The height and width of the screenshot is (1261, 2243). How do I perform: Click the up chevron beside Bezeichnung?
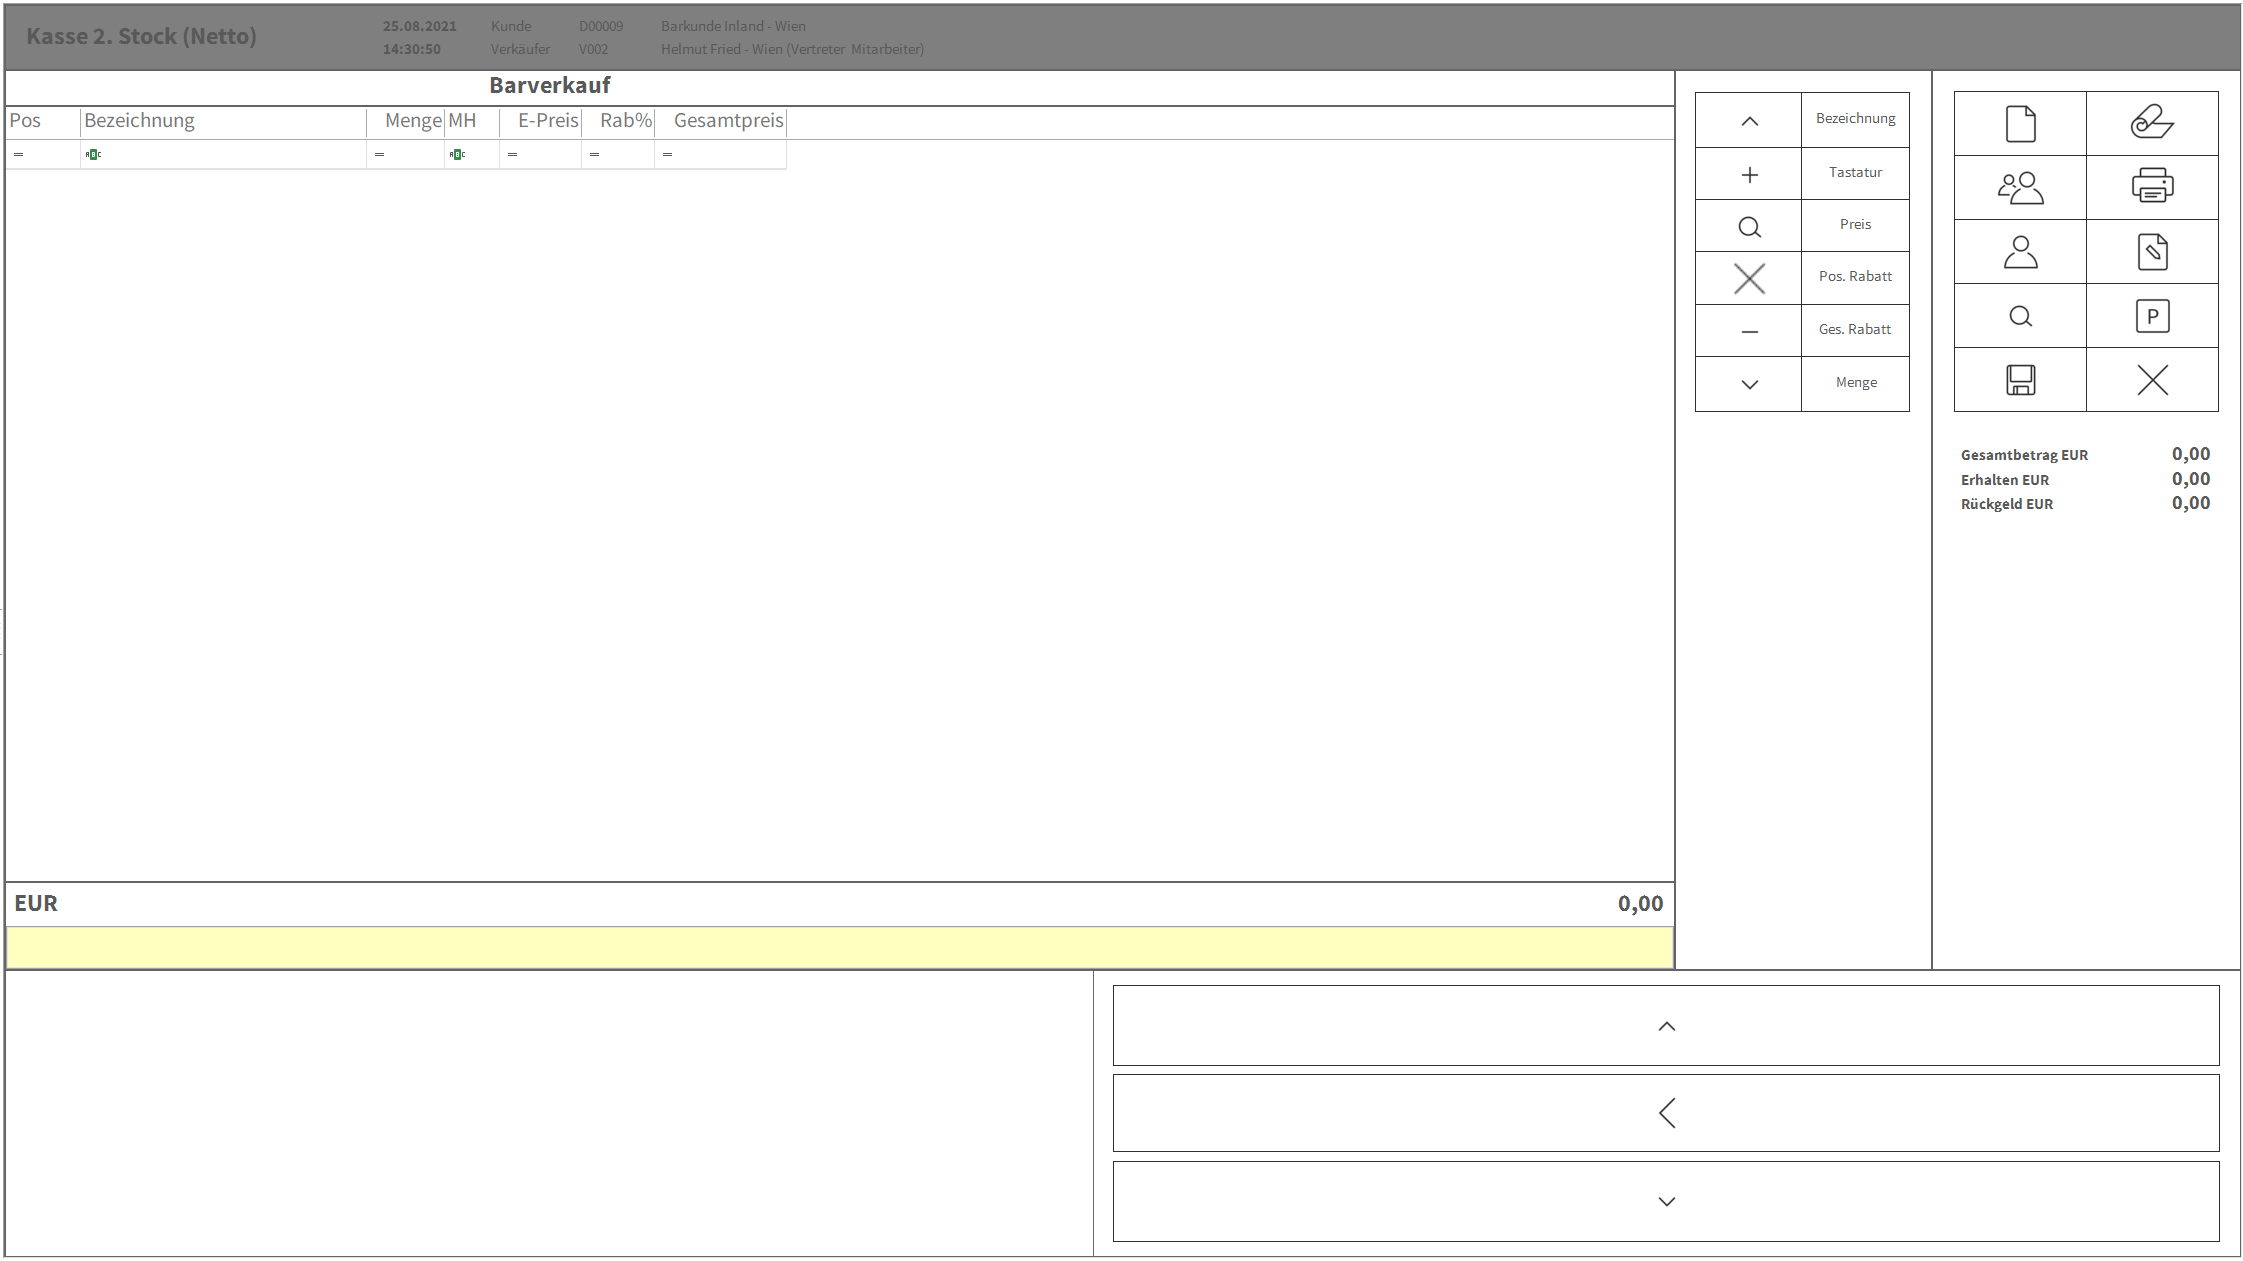click(x=1749, y=121)
